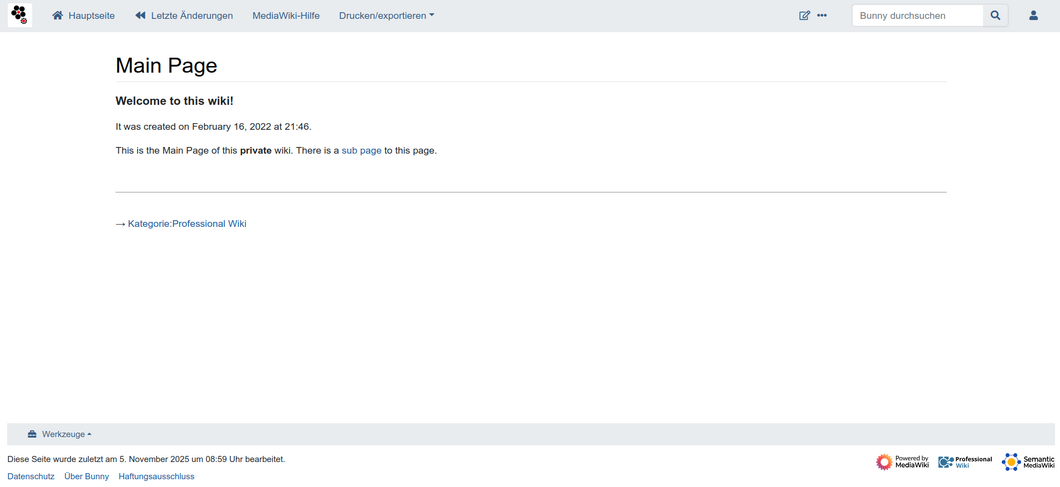This screenshot has width=1060, height=487.
Task: Open the Datenschutz footer link
Action: pos(31,477)
